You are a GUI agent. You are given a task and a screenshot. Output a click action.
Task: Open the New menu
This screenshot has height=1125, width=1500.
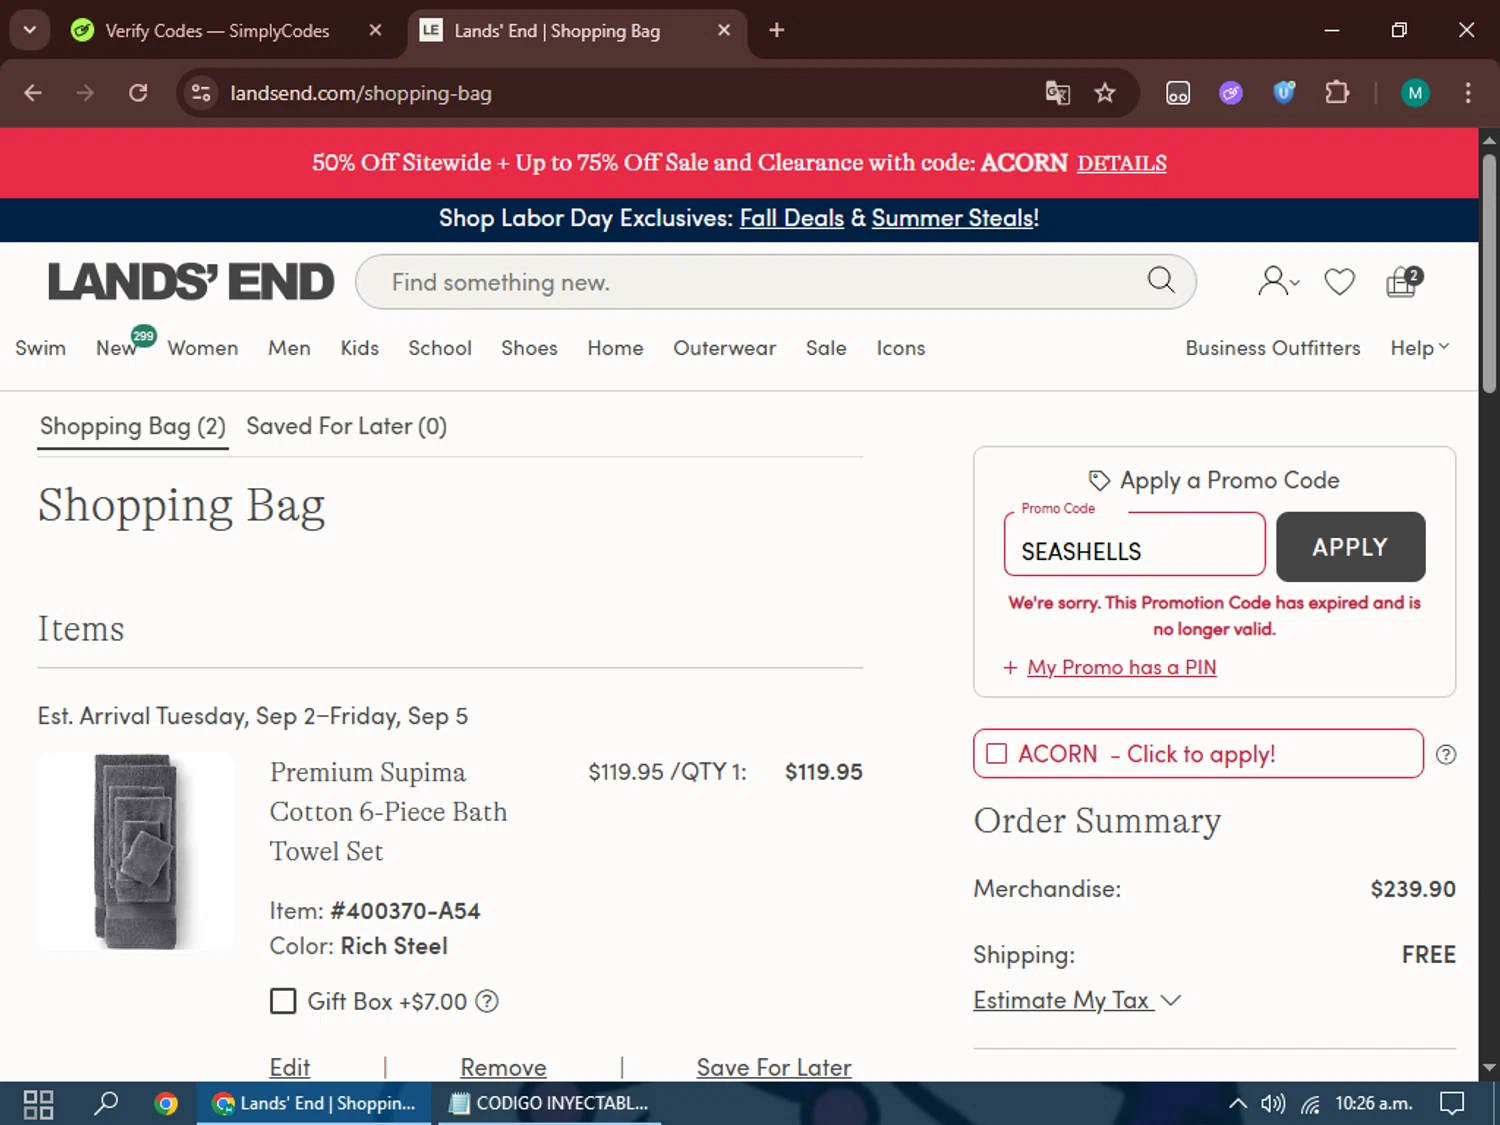[x=117, y=348]
